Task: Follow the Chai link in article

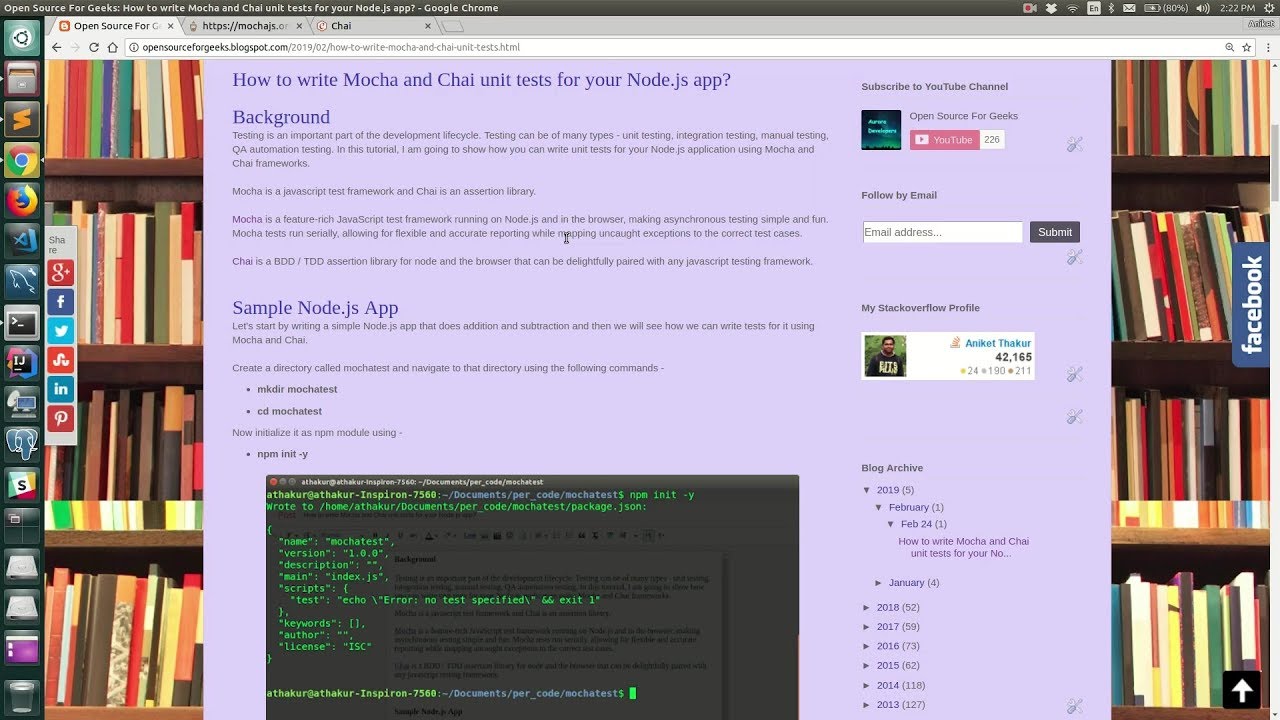Action: pos(242,261)
